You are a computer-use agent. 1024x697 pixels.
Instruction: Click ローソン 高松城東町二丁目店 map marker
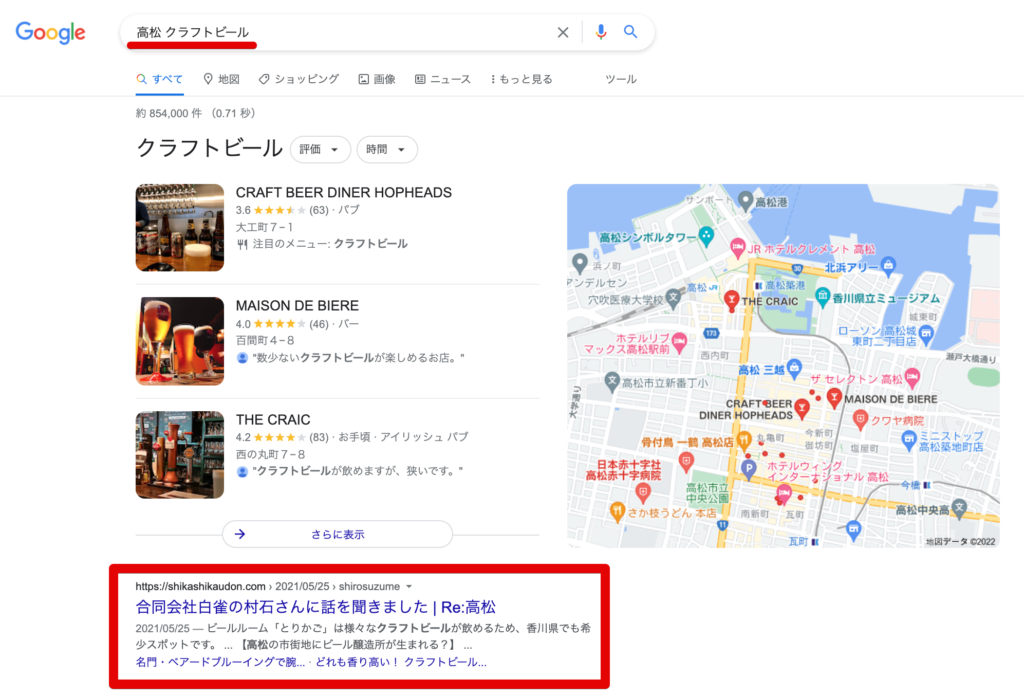pos(926,336)
